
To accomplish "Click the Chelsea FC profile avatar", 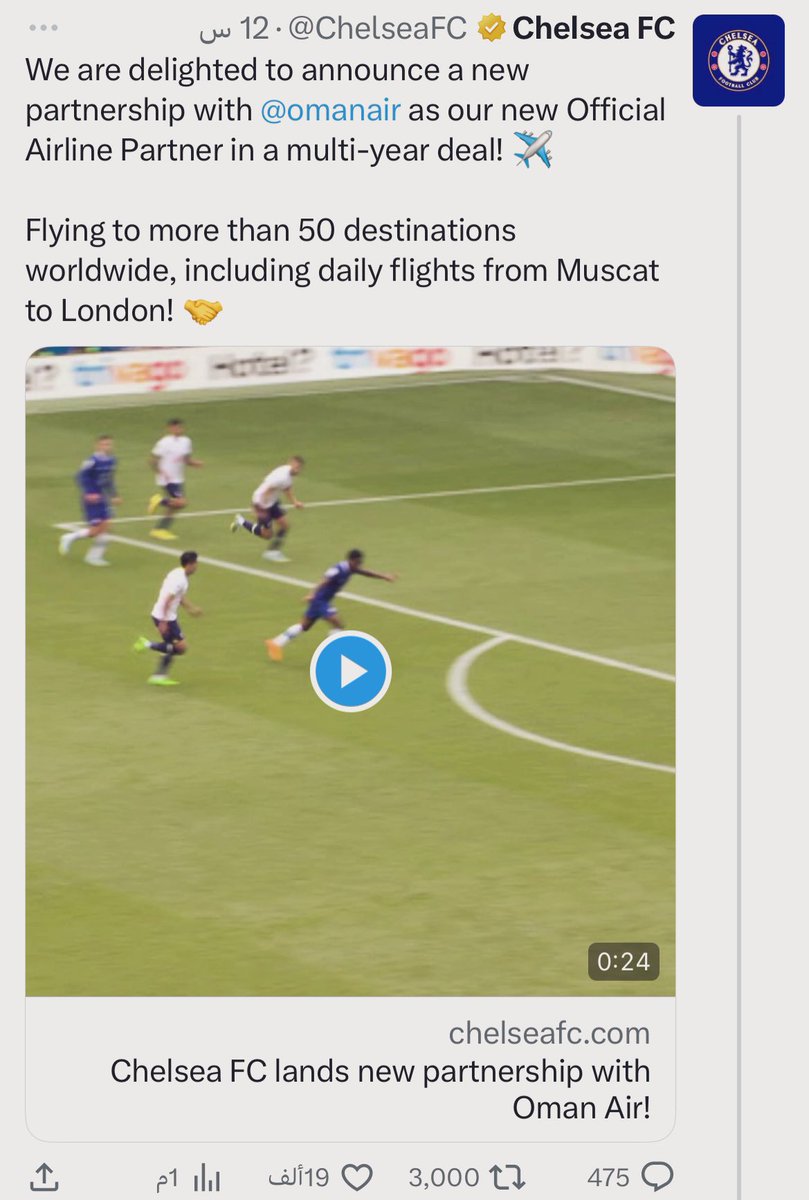I will (738, 60).
